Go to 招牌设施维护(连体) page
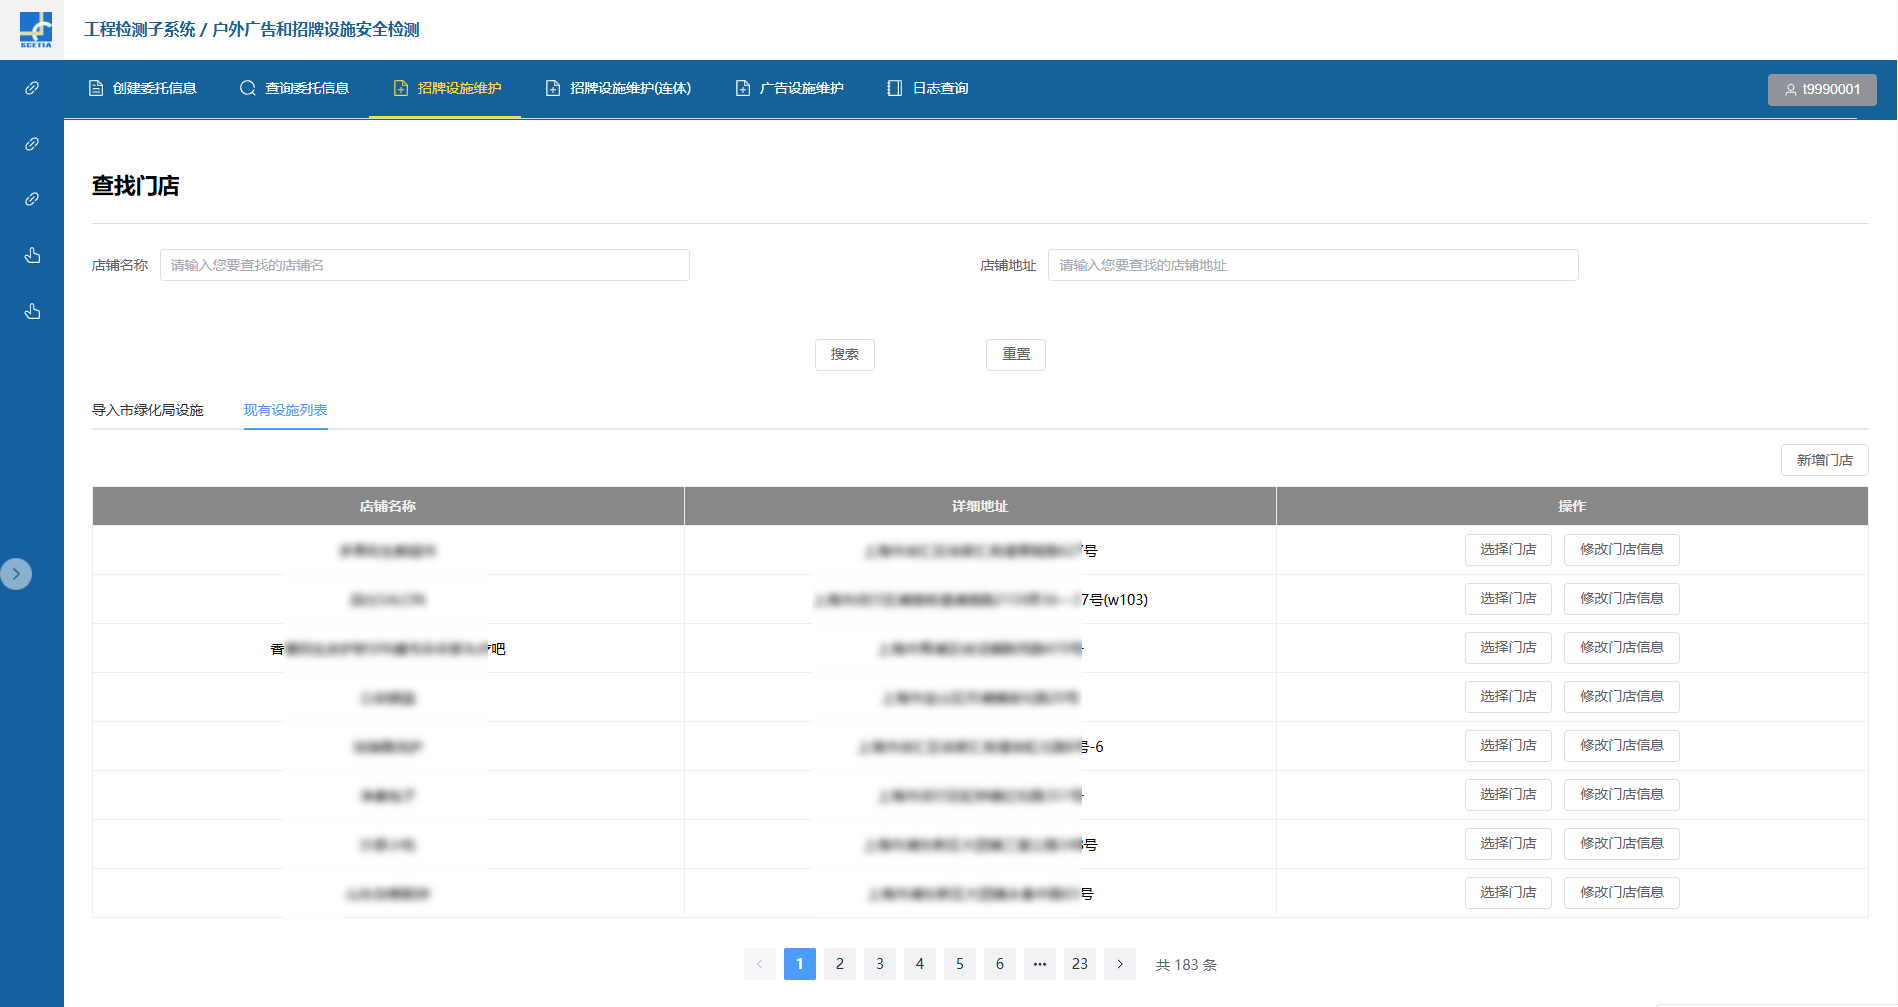This screenshot has height=1007, width=1898. click(x=618, y=88)
